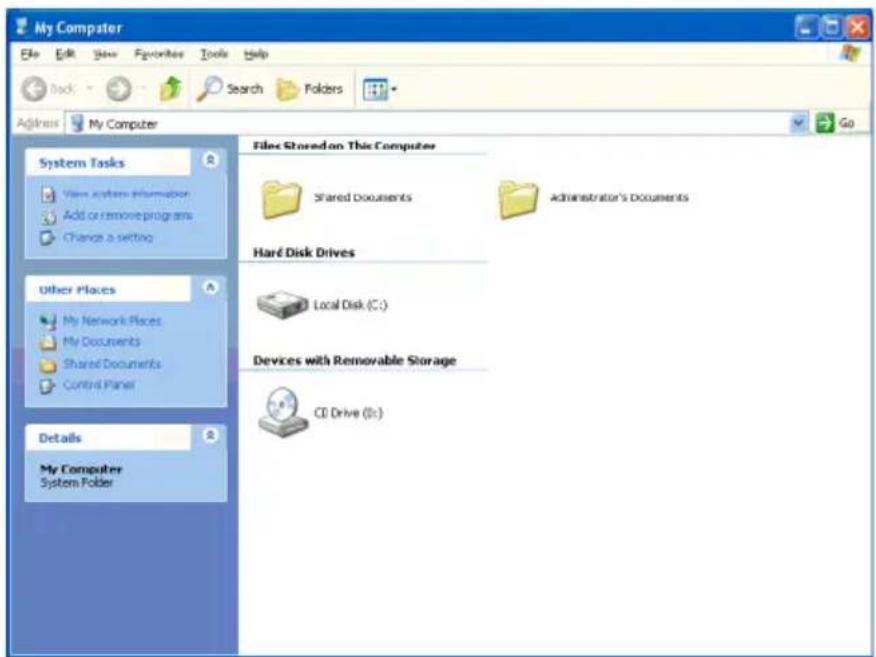Click the Administrator's Documents label
This screenshot has width=876, height=657.
pos(619,197)
